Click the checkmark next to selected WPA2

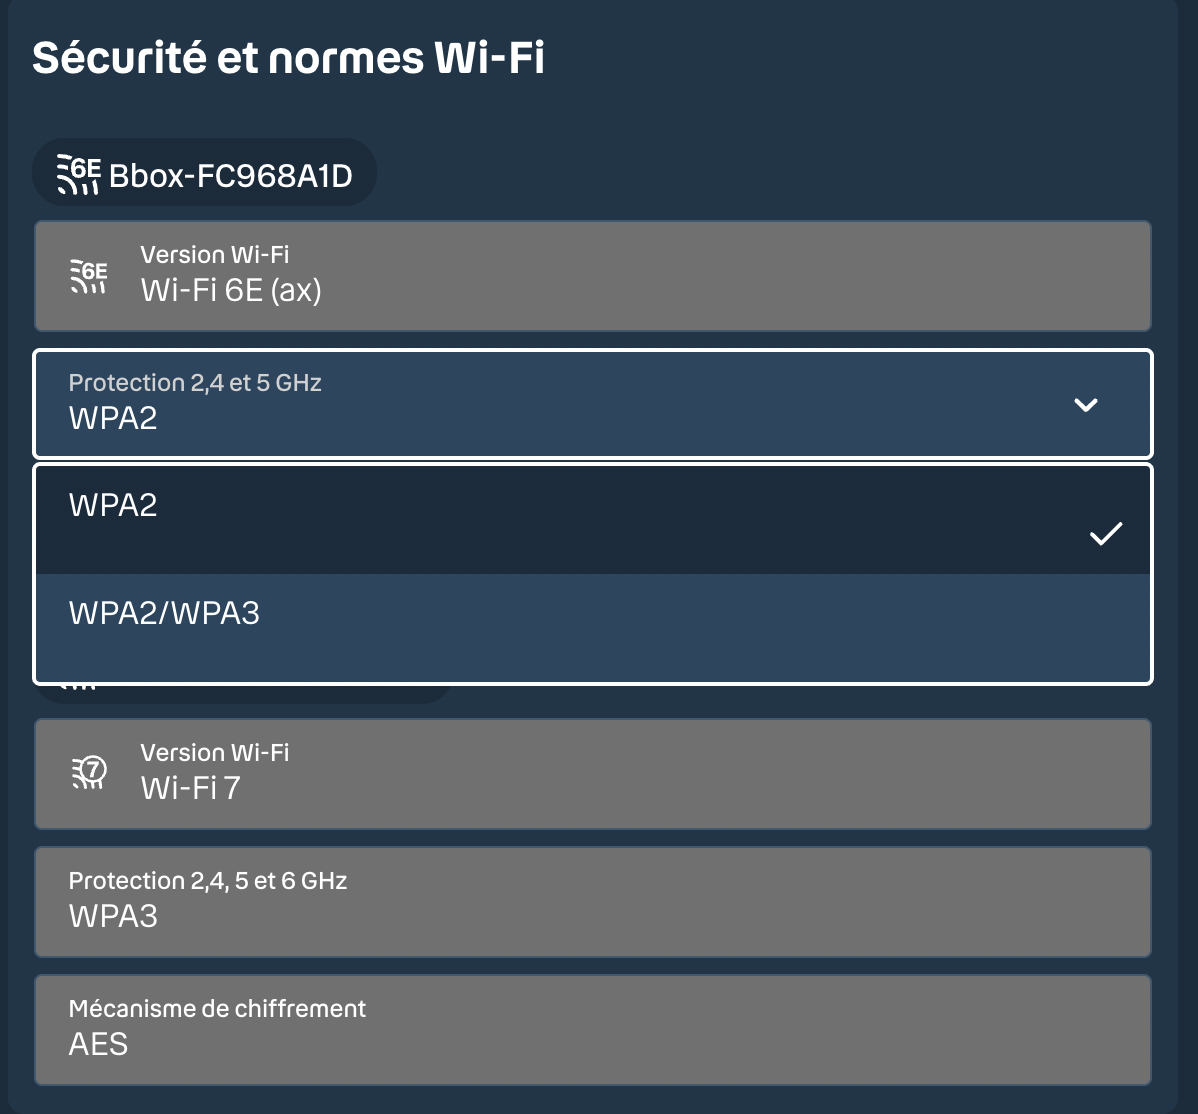pos(1106,533)
